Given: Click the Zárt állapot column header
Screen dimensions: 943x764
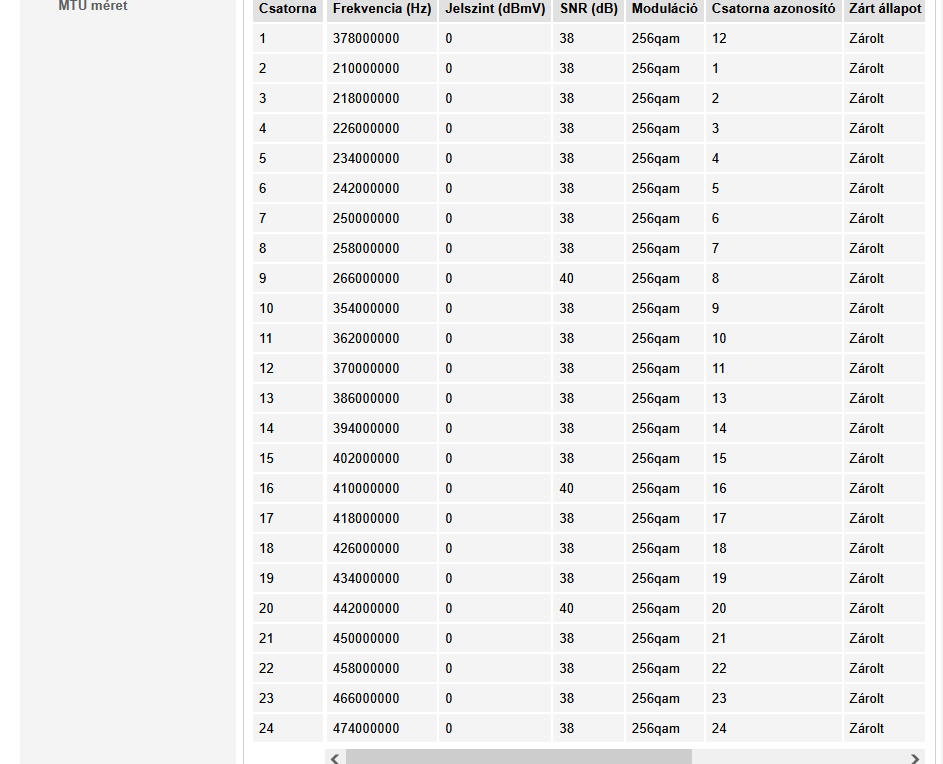Looking at the screenshot, I should 885,8.
